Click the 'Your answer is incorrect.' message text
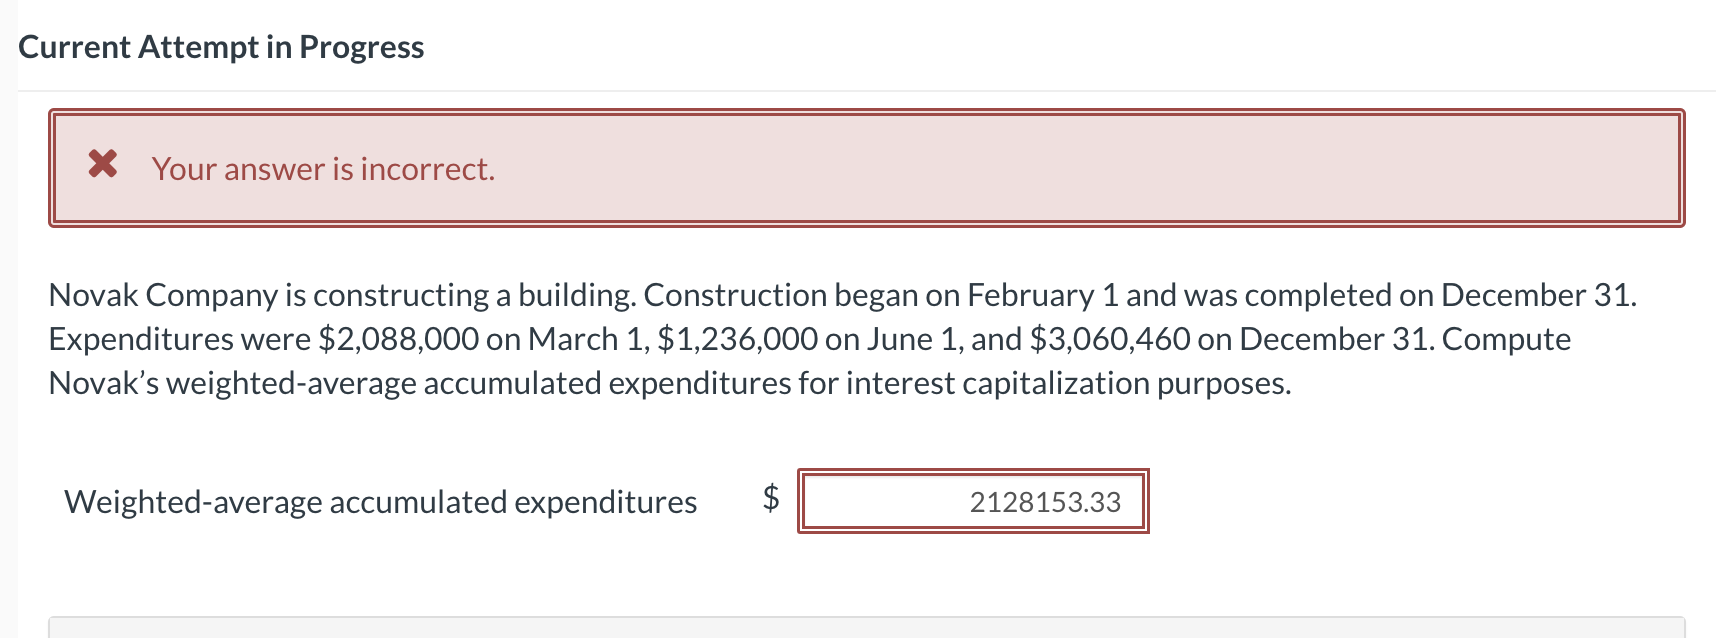The width and height of the screenshot is (1716, 638). tap(323, 169)
